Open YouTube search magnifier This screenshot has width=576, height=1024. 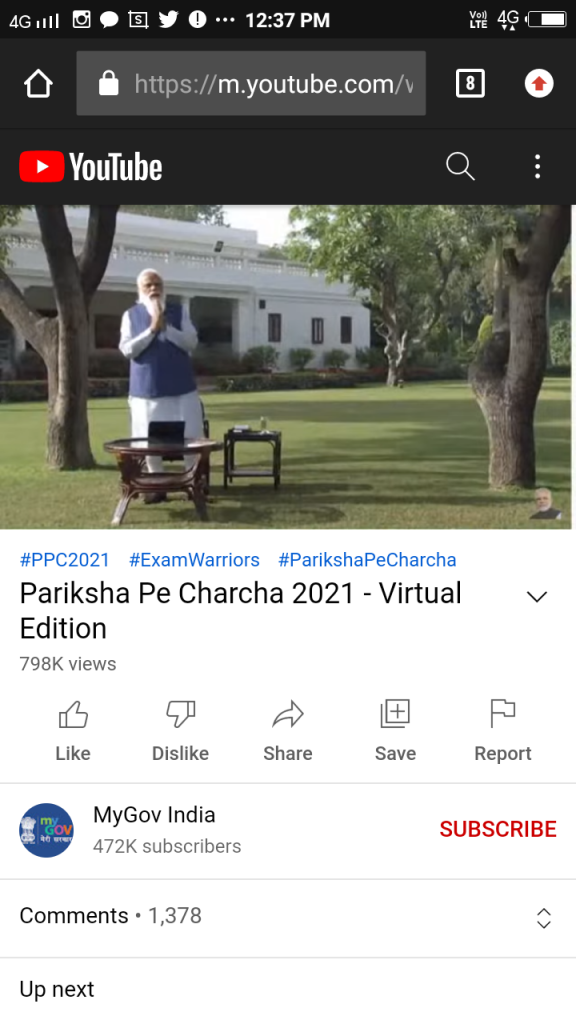pos(460,167)
